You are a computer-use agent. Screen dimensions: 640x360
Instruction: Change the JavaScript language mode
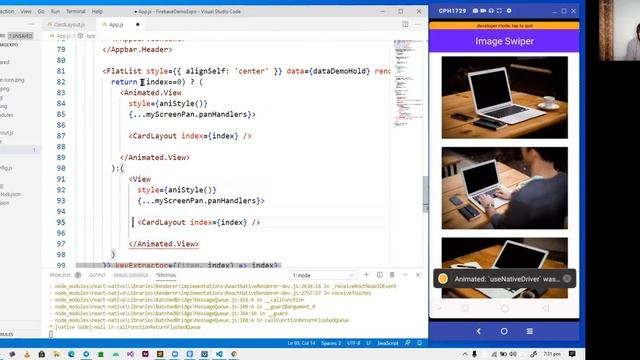click(x=388, y=343)
